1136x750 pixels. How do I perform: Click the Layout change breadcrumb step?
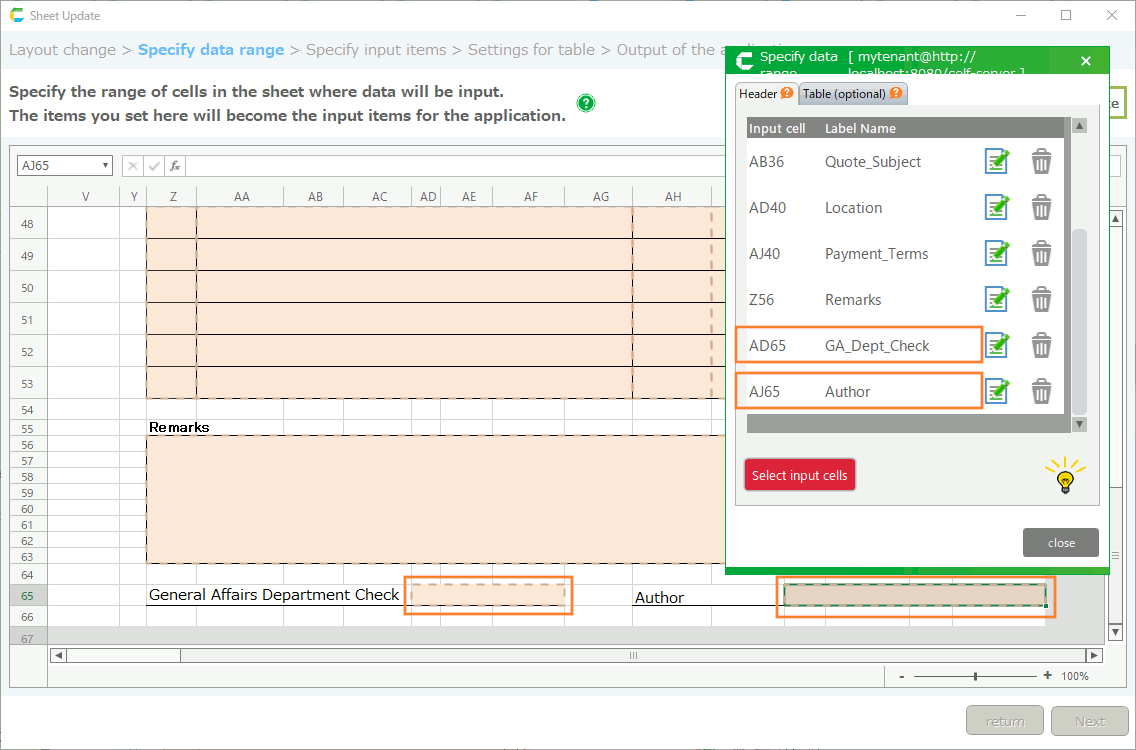click(x=62, y=50)
